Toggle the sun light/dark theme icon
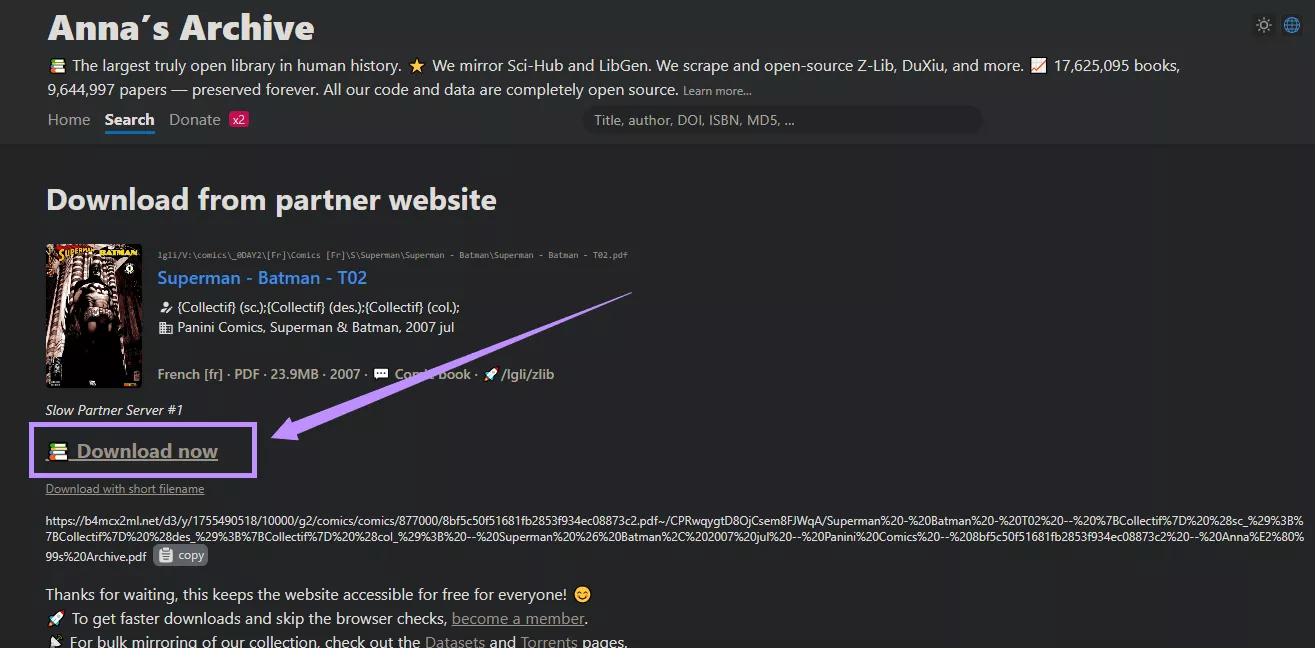Viewport: 1315px width, 648px height. click(1264, 25)
